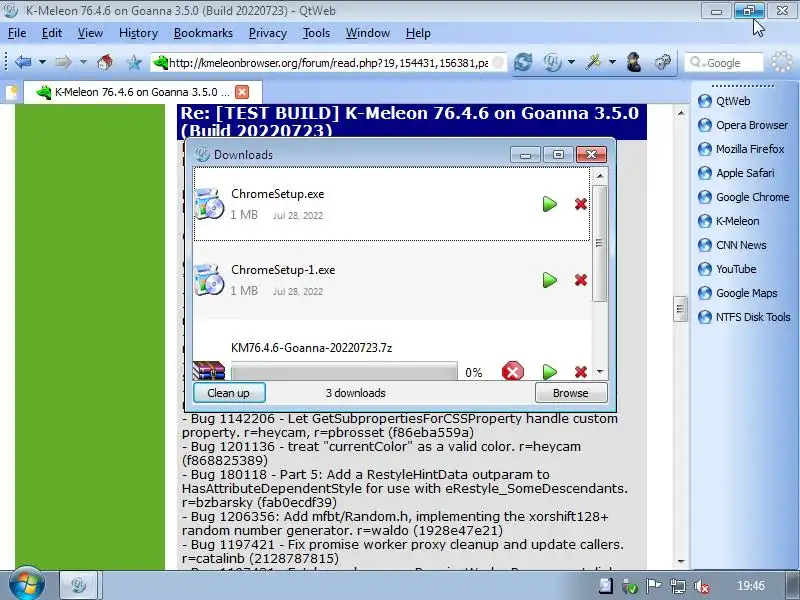Click the Action Center flag tray icon

654,586
